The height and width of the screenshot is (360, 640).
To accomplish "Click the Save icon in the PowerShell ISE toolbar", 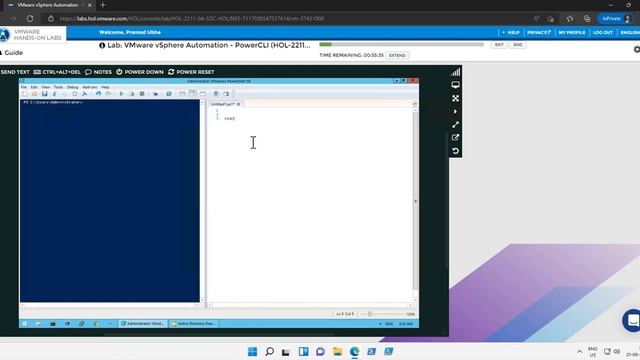I will [44, 94].
